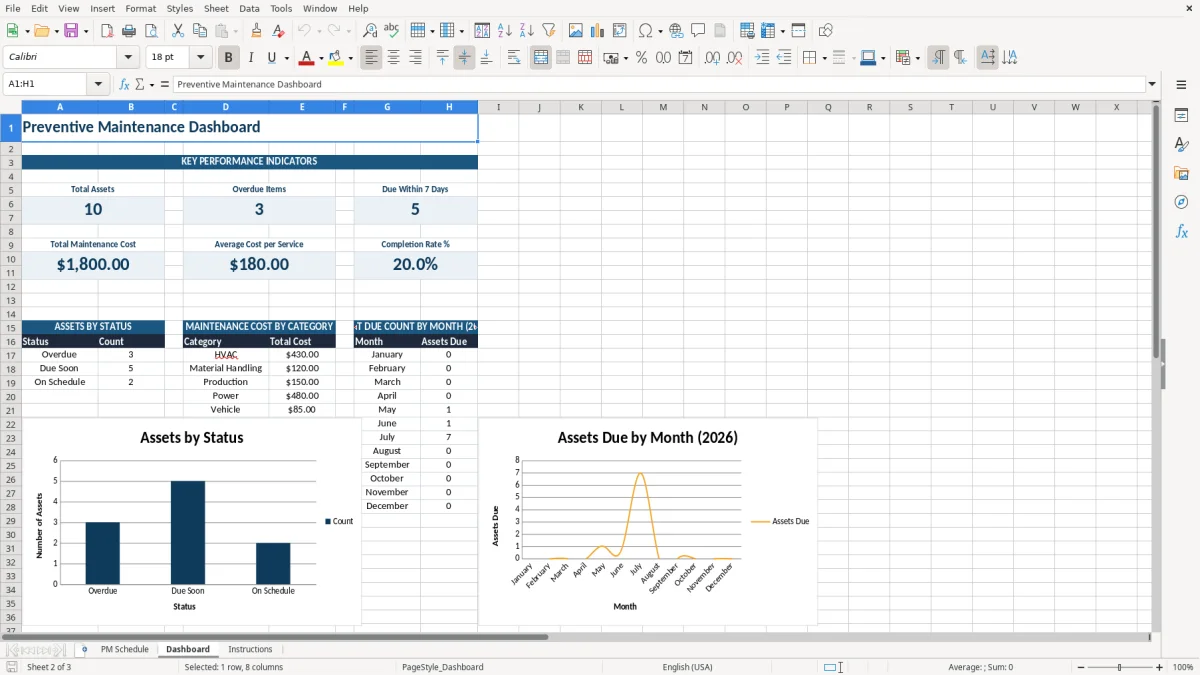Click the Insert Hyperlink icon

676,31
